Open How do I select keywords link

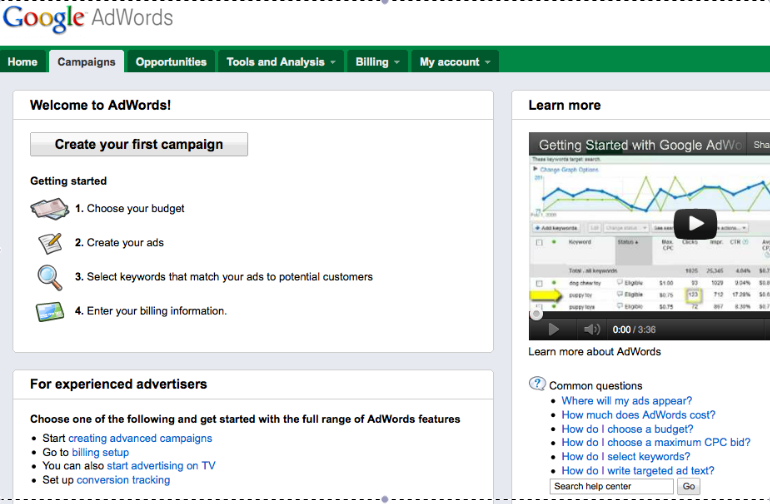626,457
